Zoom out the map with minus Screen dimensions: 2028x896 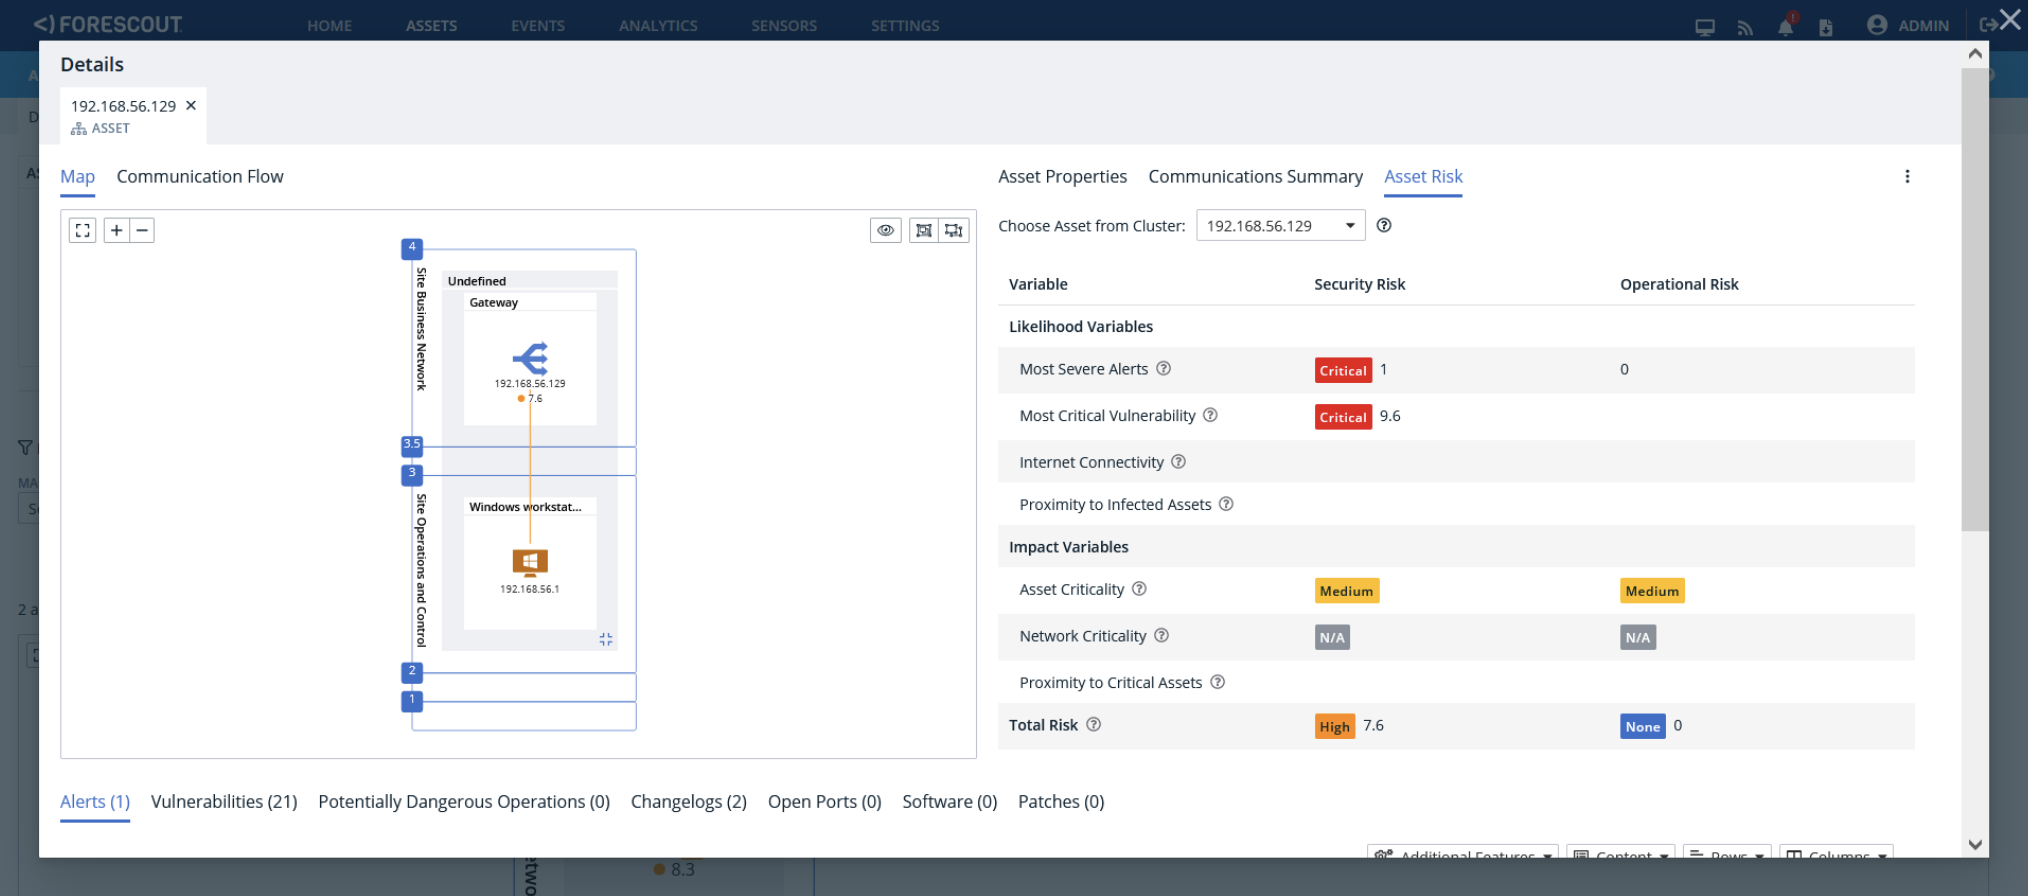click(143, 231)
